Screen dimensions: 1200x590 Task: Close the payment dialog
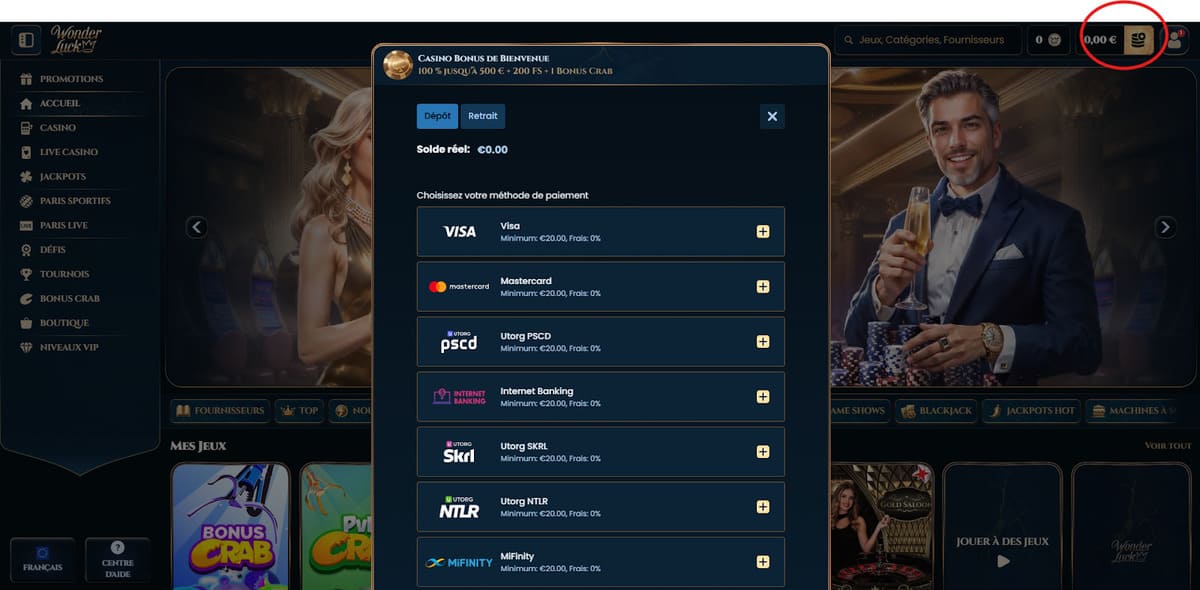(772, 116)
